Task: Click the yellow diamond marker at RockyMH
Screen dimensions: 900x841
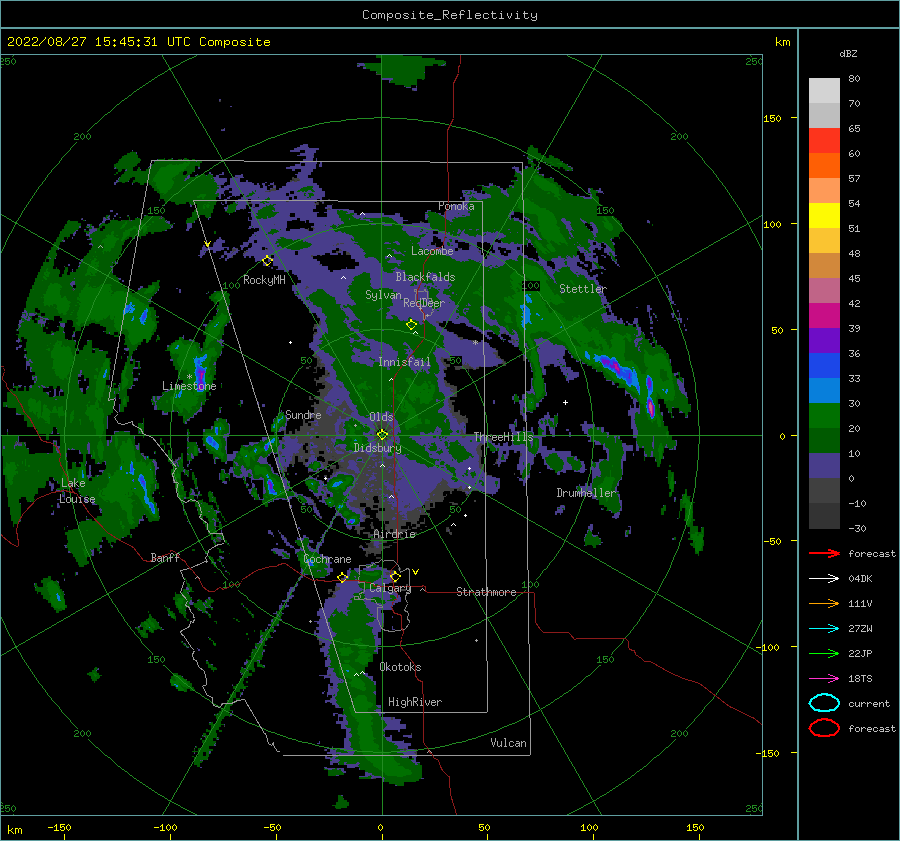Action: [x=267, y=261]
